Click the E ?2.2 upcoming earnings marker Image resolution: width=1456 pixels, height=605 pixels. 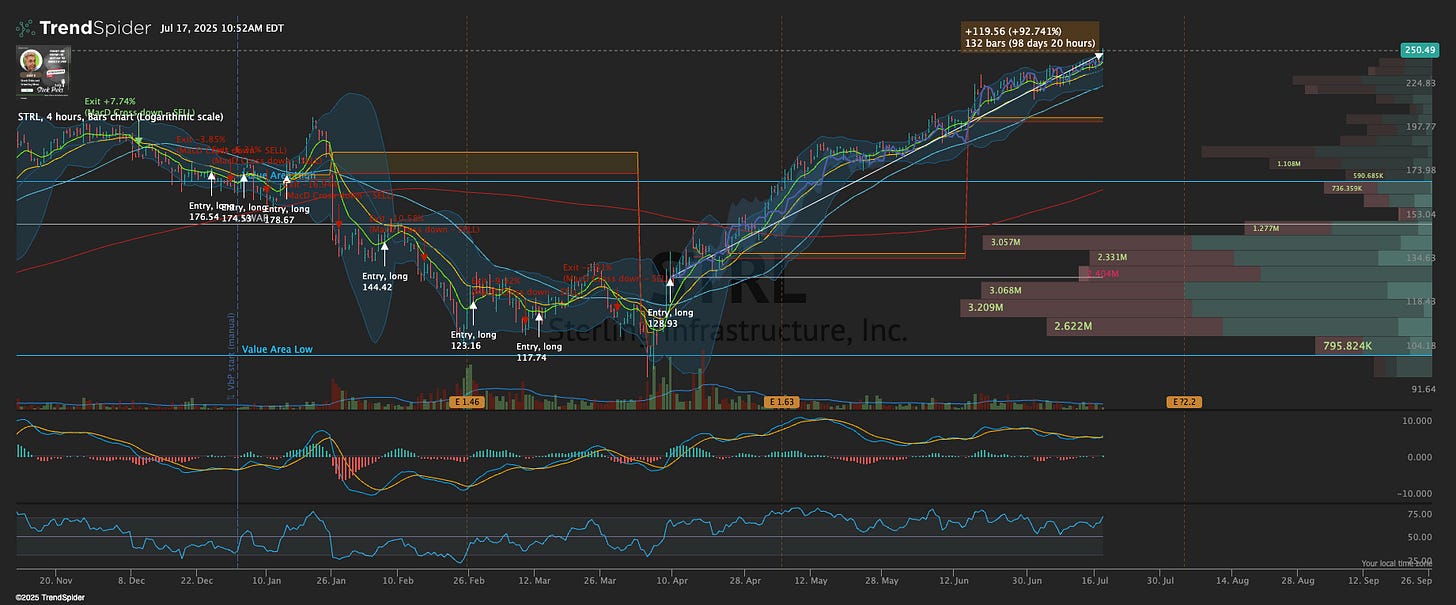click(x=1185, y=402)
